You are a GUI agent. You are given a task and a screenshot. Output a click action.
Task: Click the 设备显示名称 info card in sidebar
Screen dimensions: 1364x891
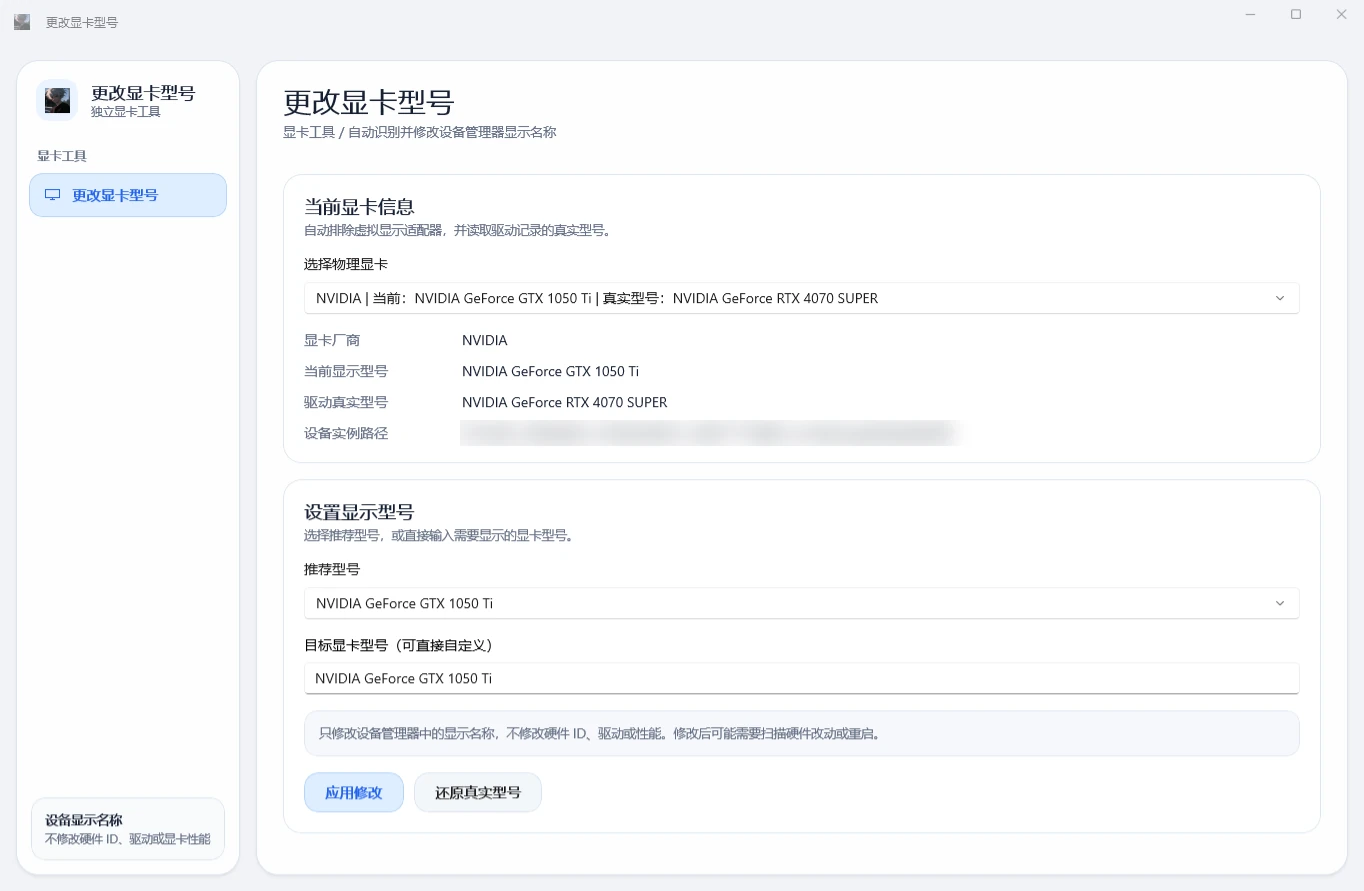pos(128,829)
